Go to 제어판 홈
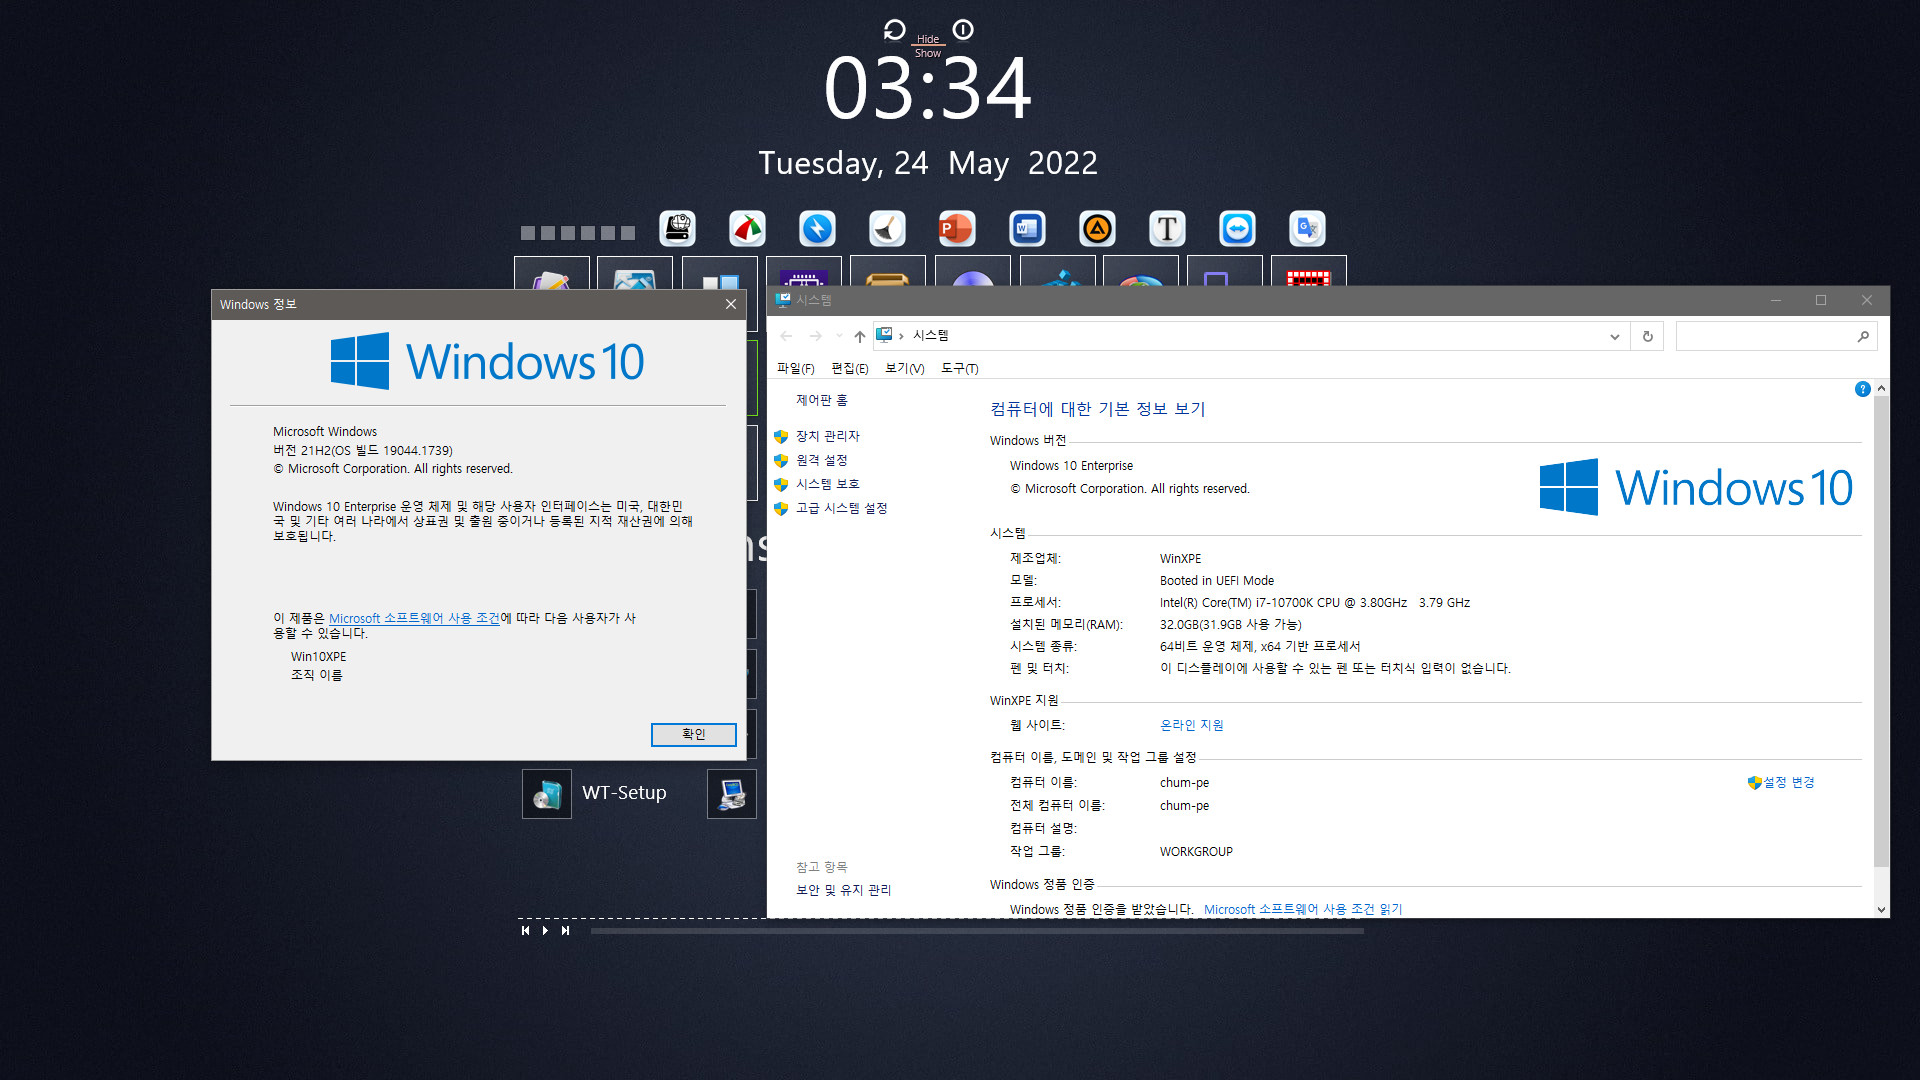 click(x=822, y=400)
